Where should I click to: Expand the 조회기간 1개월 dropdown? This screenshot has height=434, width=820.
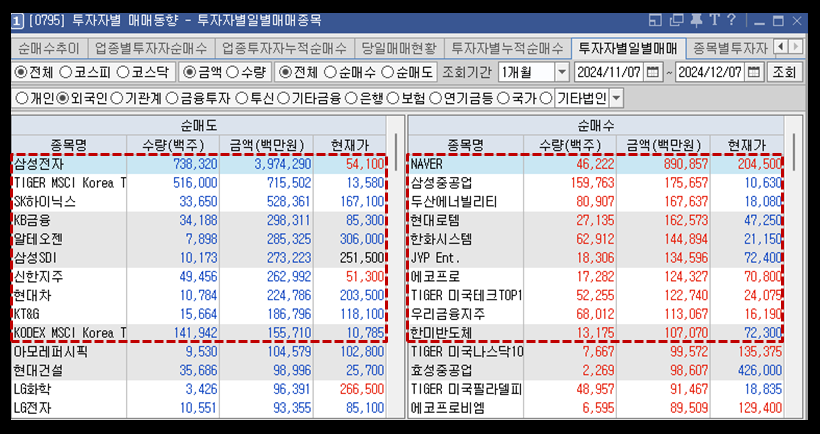[x=562, y=72]
